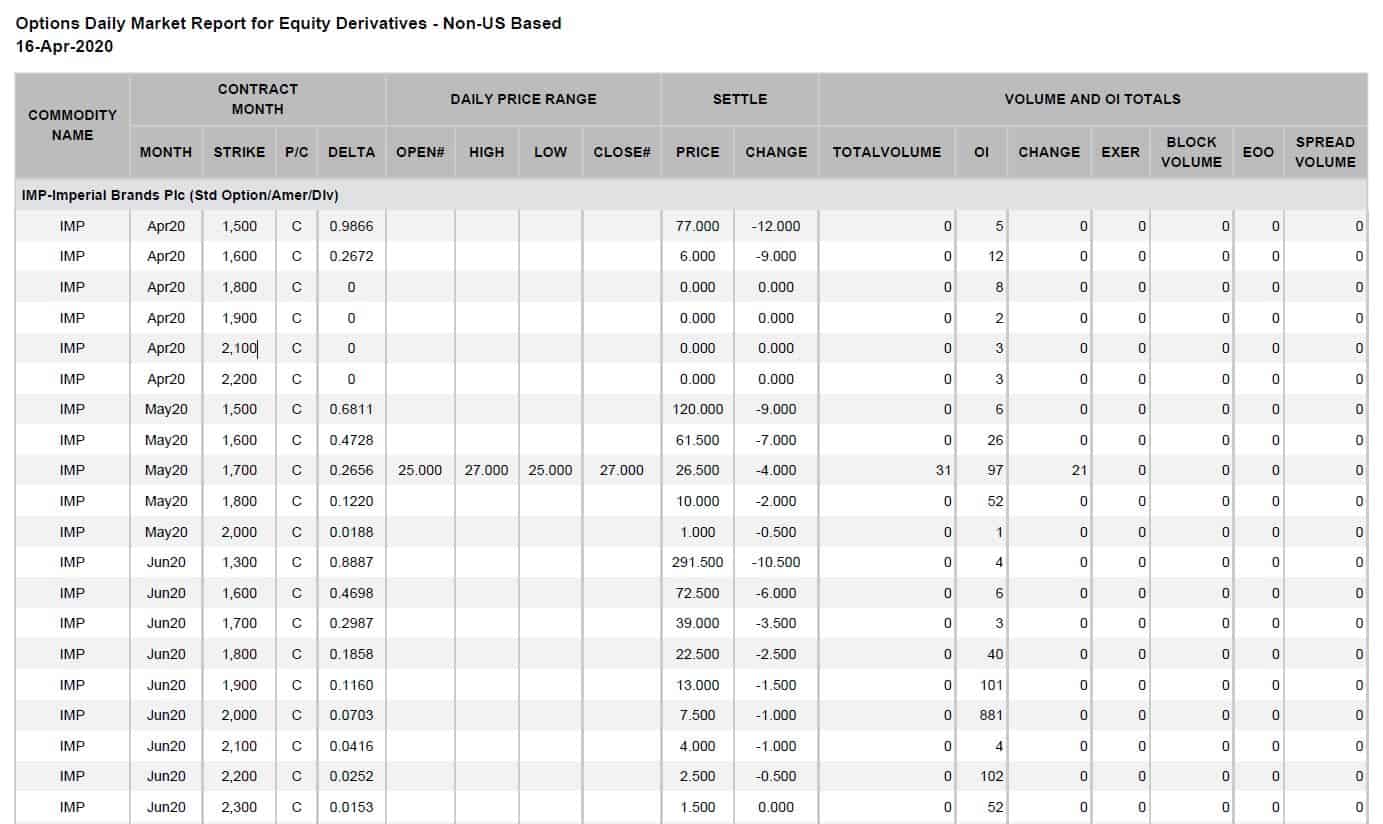Click the SPREAD VOLUME column header
Viewport: 1383px width, 824px height.
(x=1325, y=152)
